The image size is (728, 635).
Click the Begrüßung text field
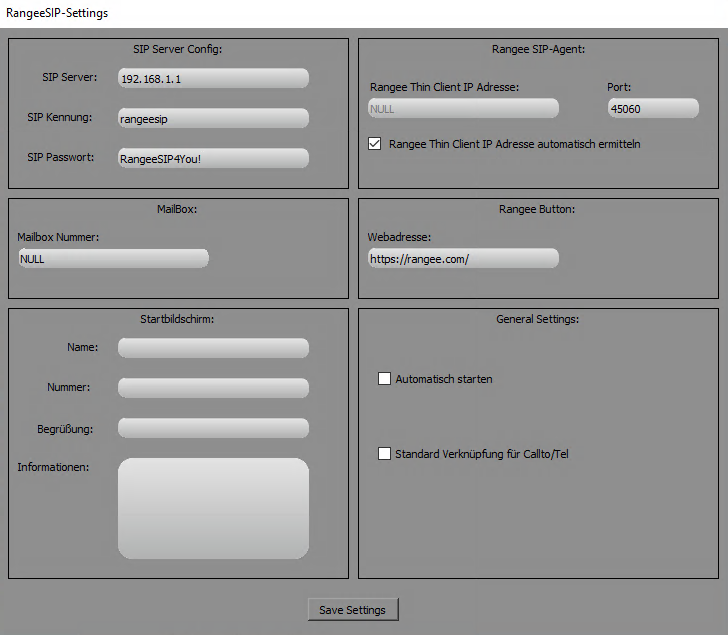(x=213, y=428)
